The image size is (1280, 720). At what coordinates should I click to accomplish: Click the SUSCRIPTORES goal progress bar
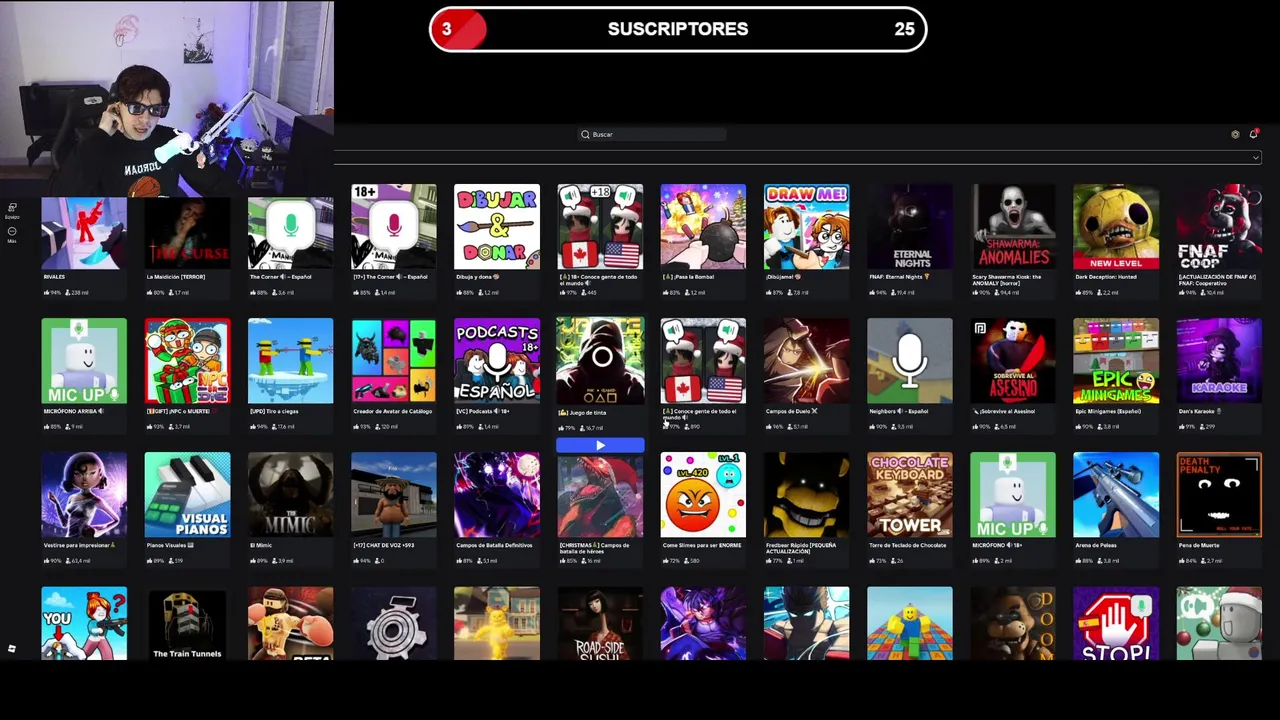[x=678, y=29]
